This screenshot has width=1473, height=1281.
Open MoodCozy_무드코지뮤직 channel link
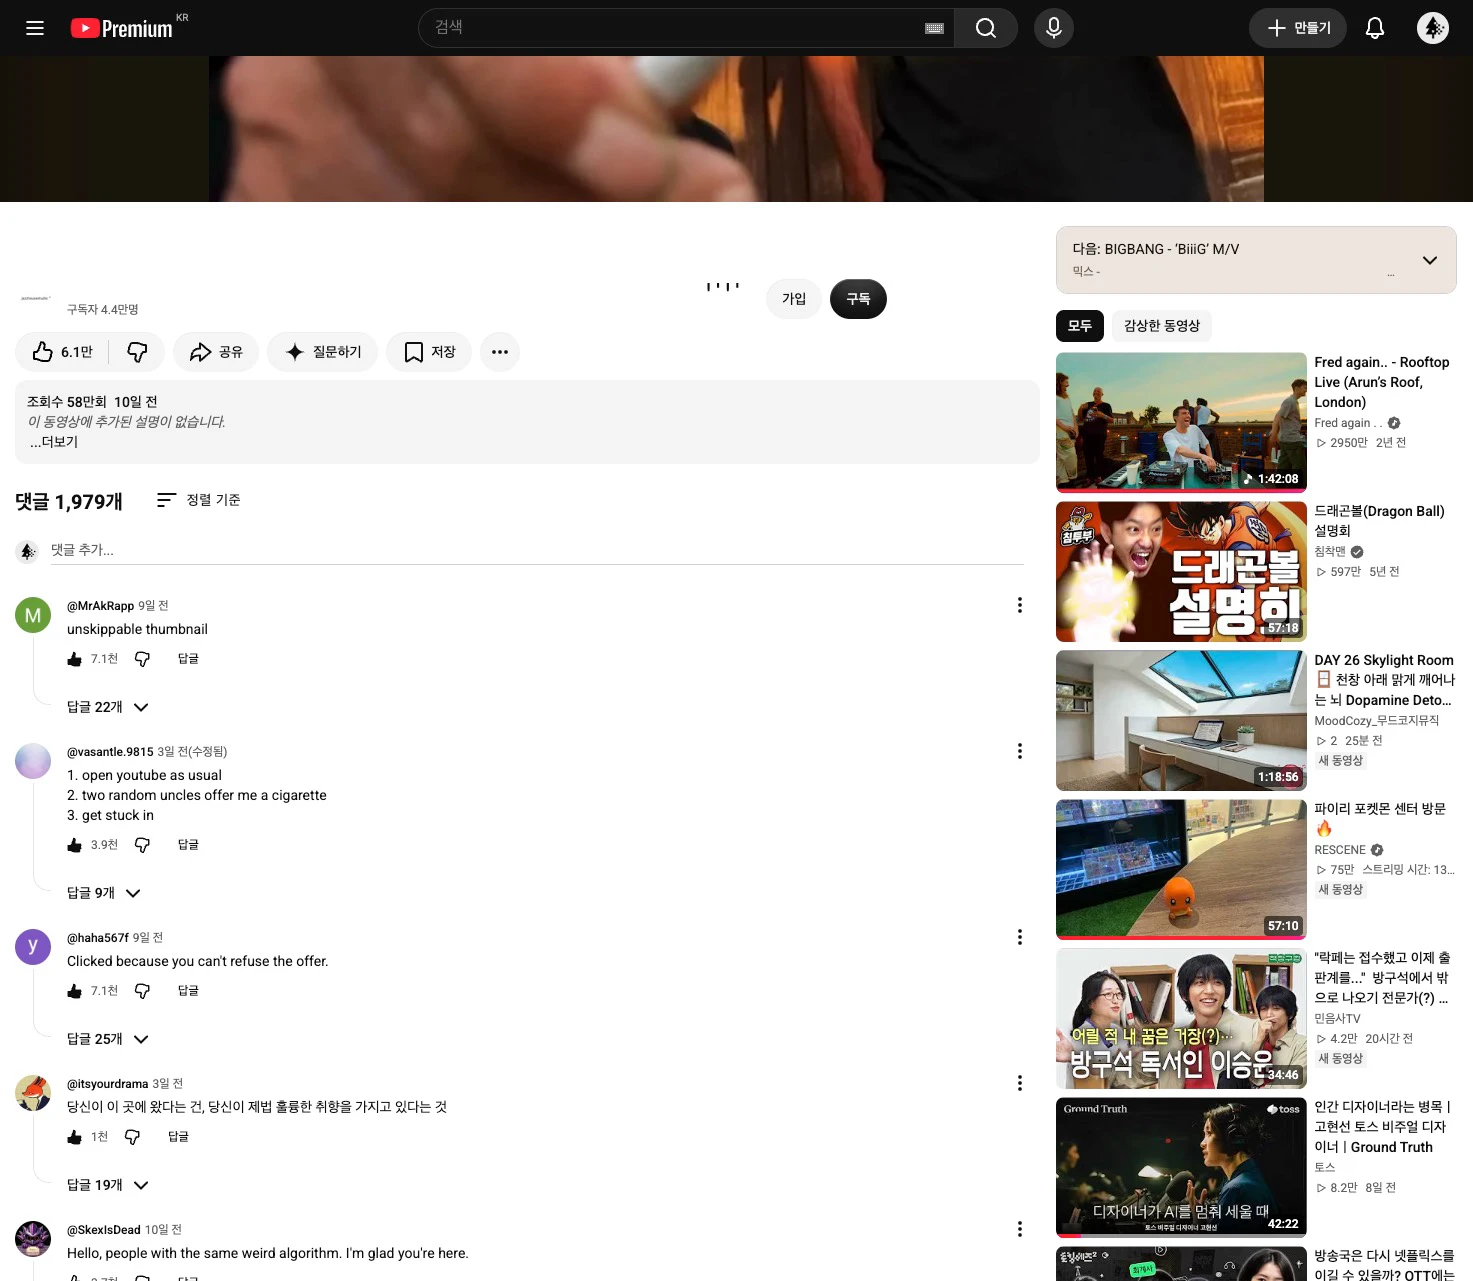1376,721
